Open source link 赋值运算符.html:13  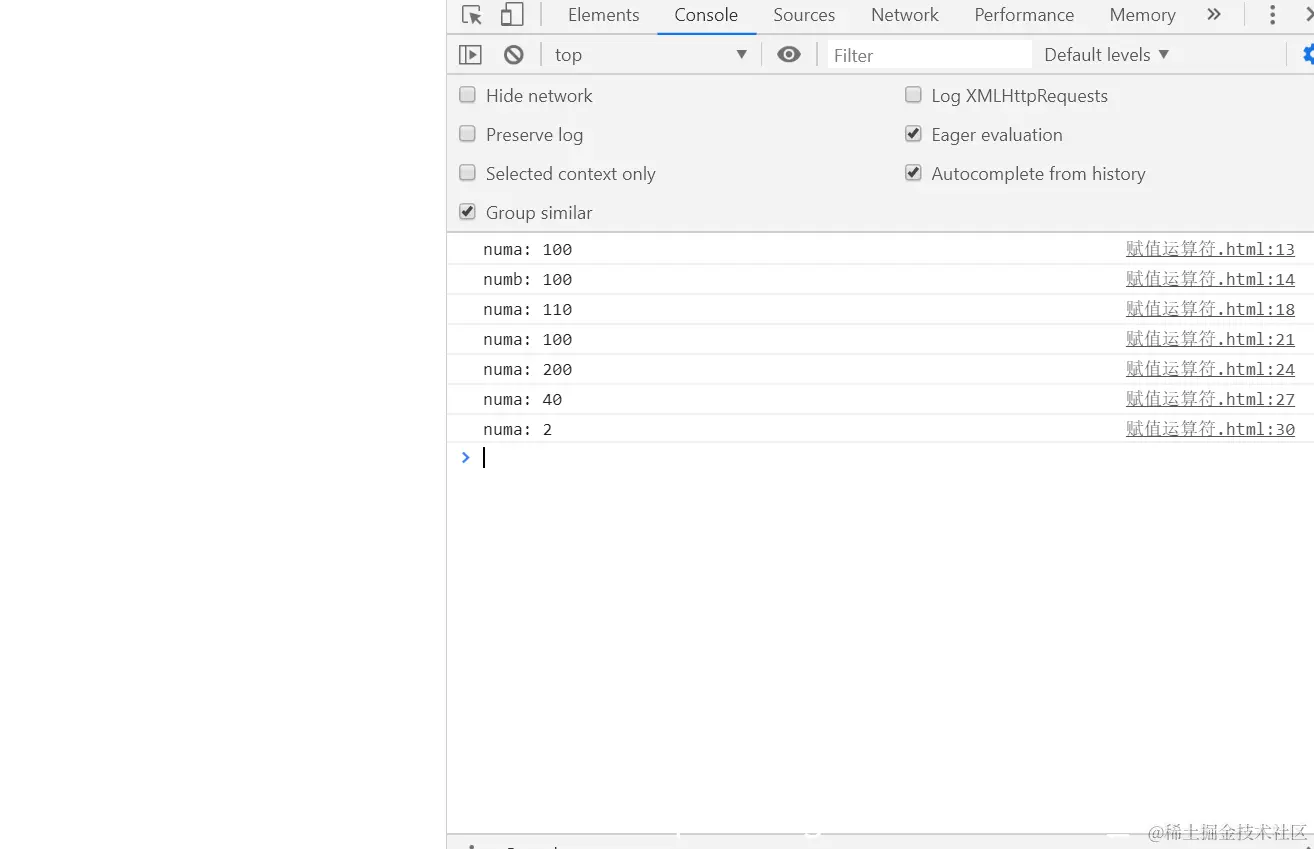pos(1210,249)
